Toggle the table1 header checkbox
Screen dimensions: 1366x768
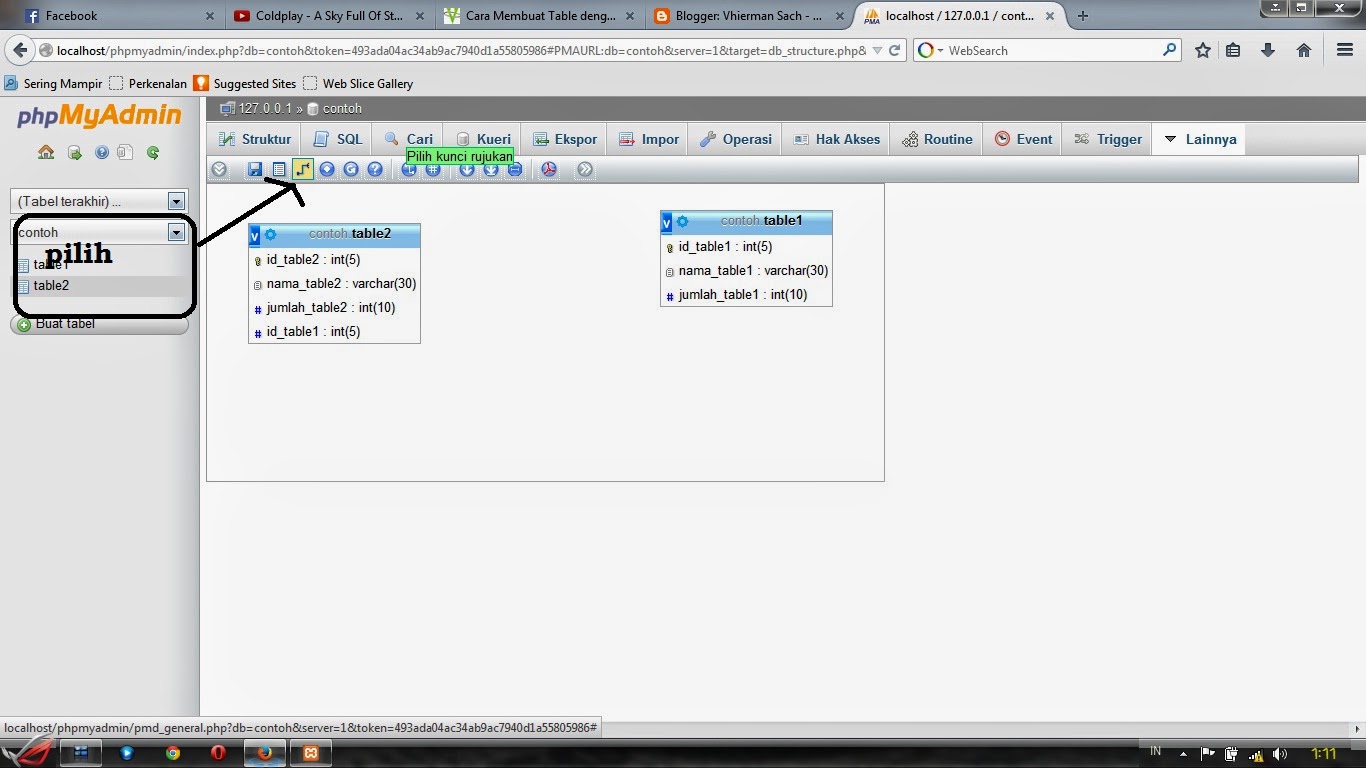(x=666, y=222)
